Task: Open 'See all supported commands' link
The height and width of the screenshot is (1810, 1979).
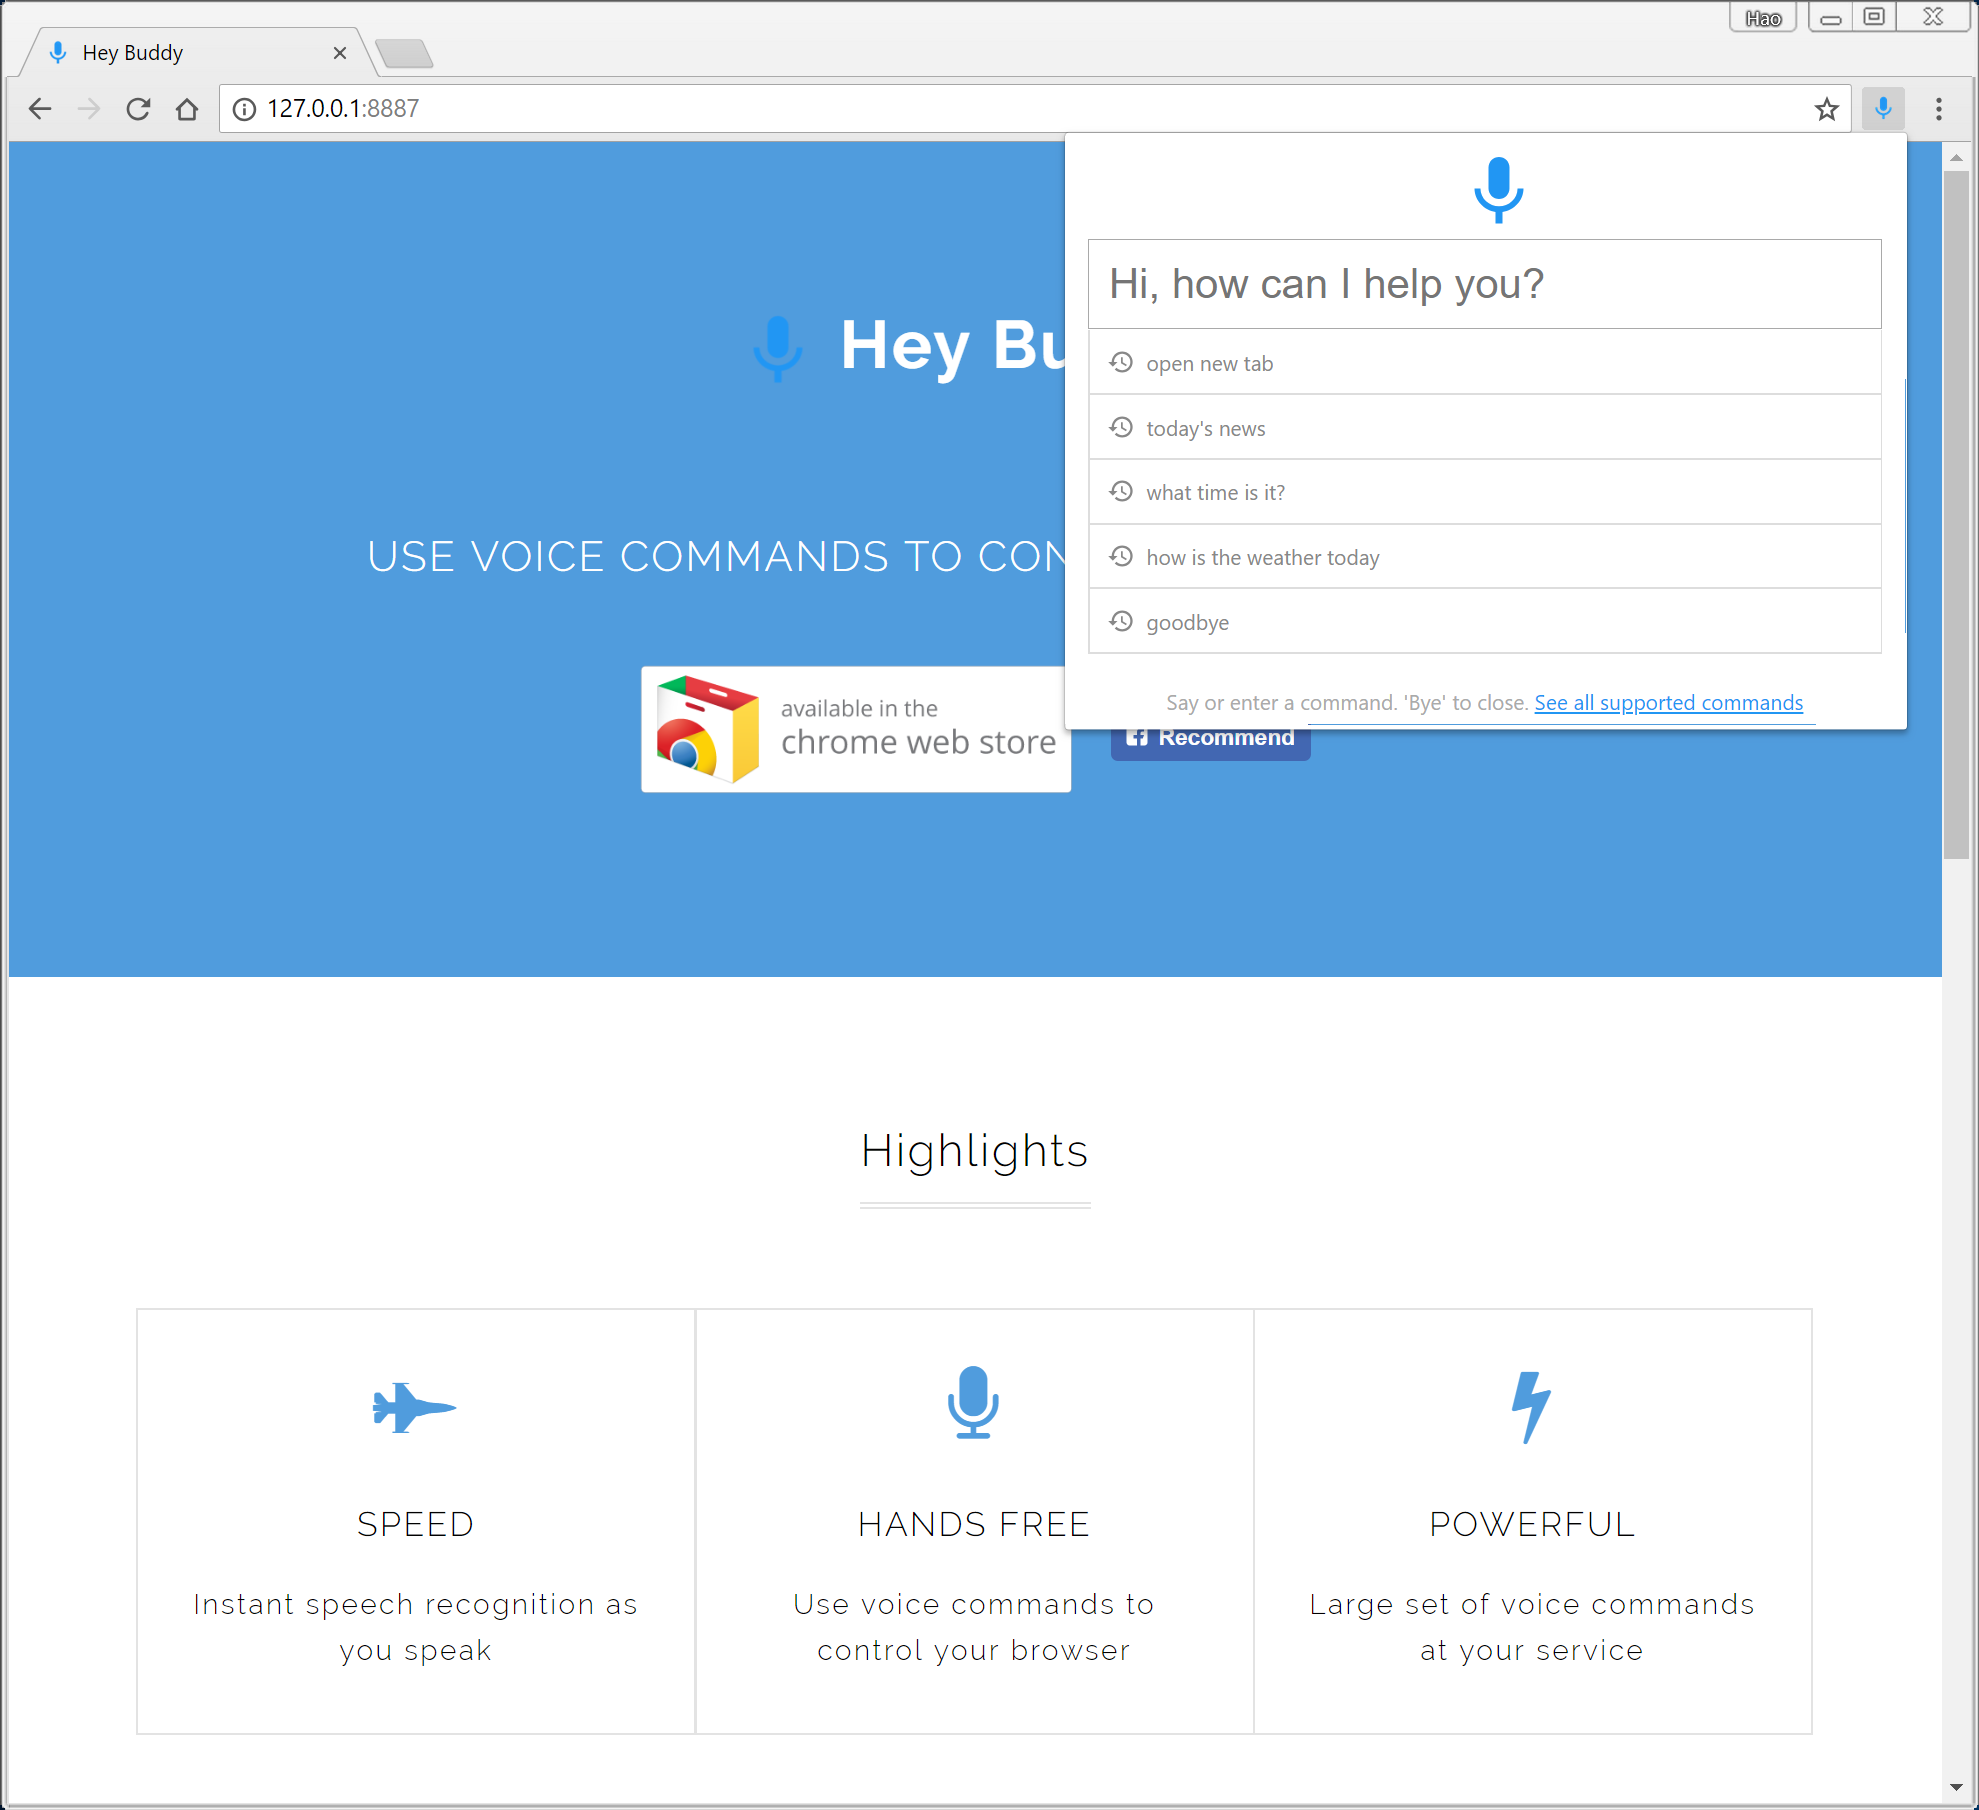Action: (1668, 703)
